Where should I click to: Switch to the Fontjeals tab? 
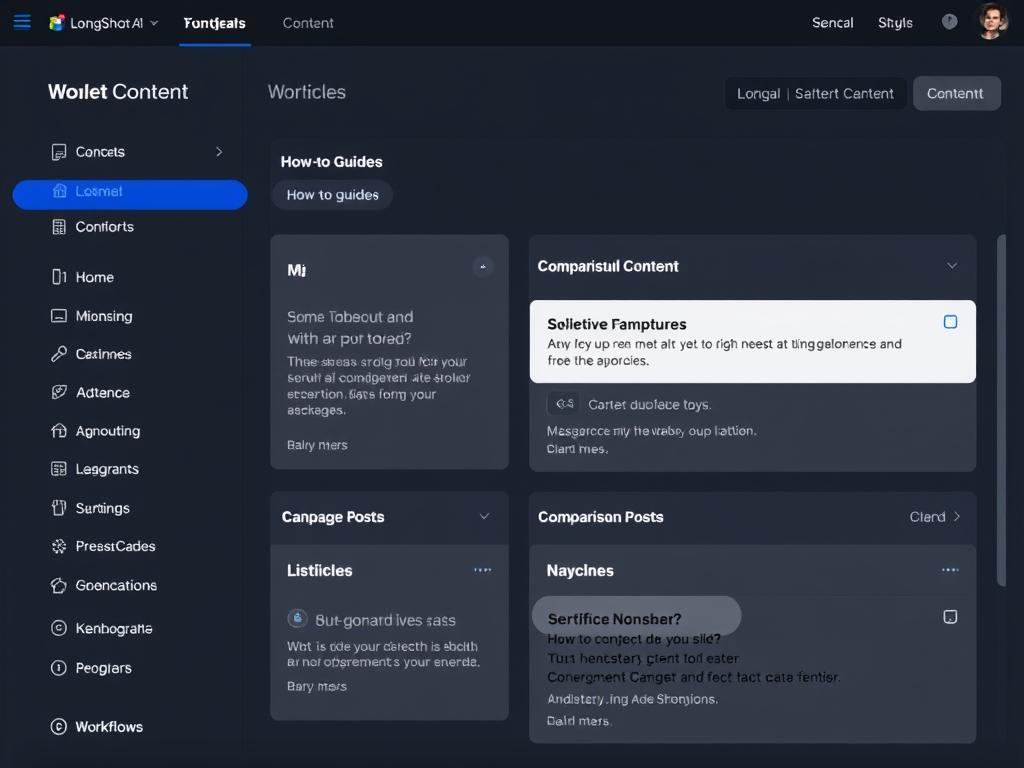tap(214, 22)
